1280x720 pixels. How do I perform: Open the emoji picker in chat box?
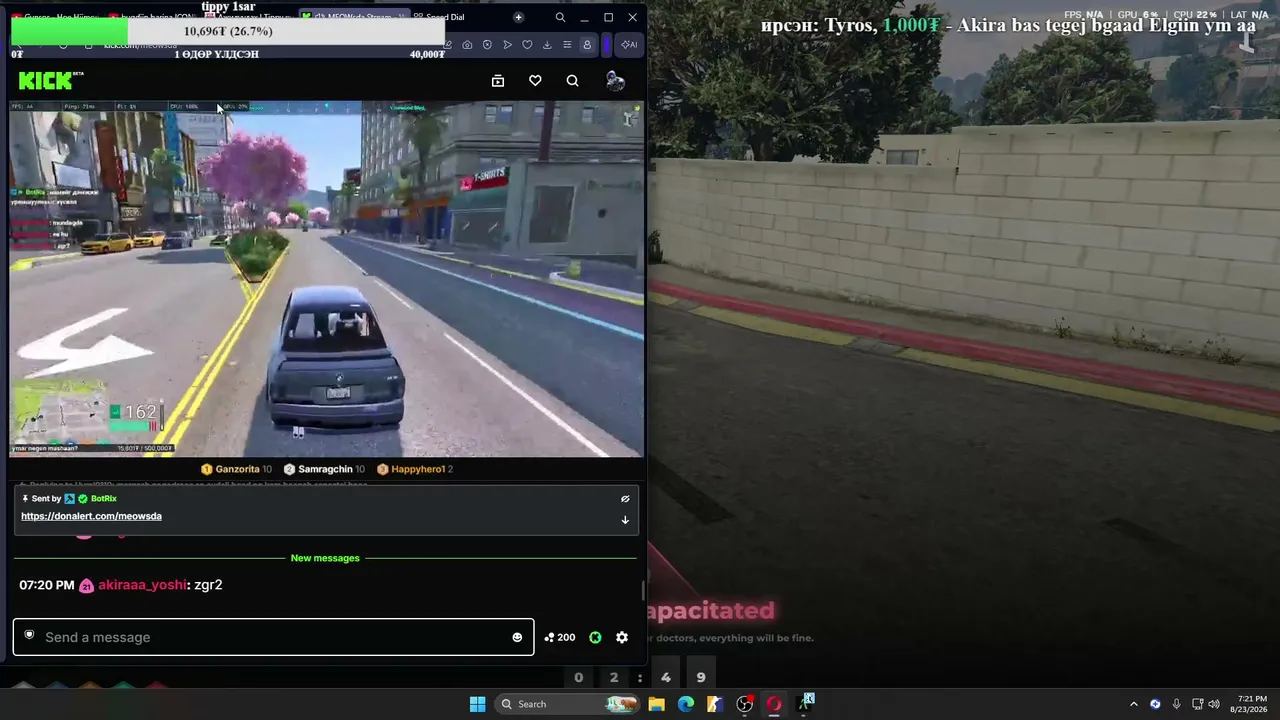coord(517,637)
